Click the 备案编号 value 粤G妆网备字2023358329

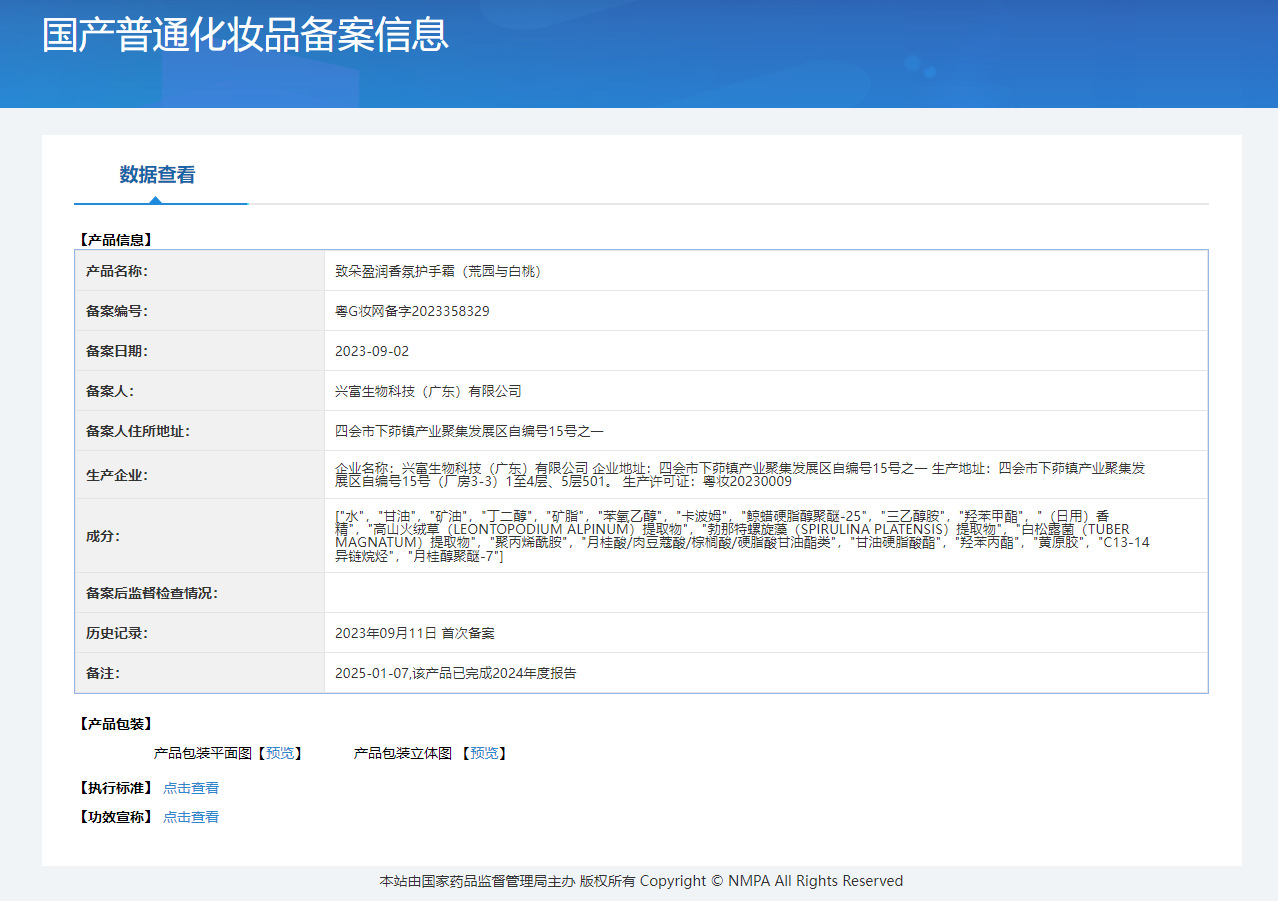[412, 311]
